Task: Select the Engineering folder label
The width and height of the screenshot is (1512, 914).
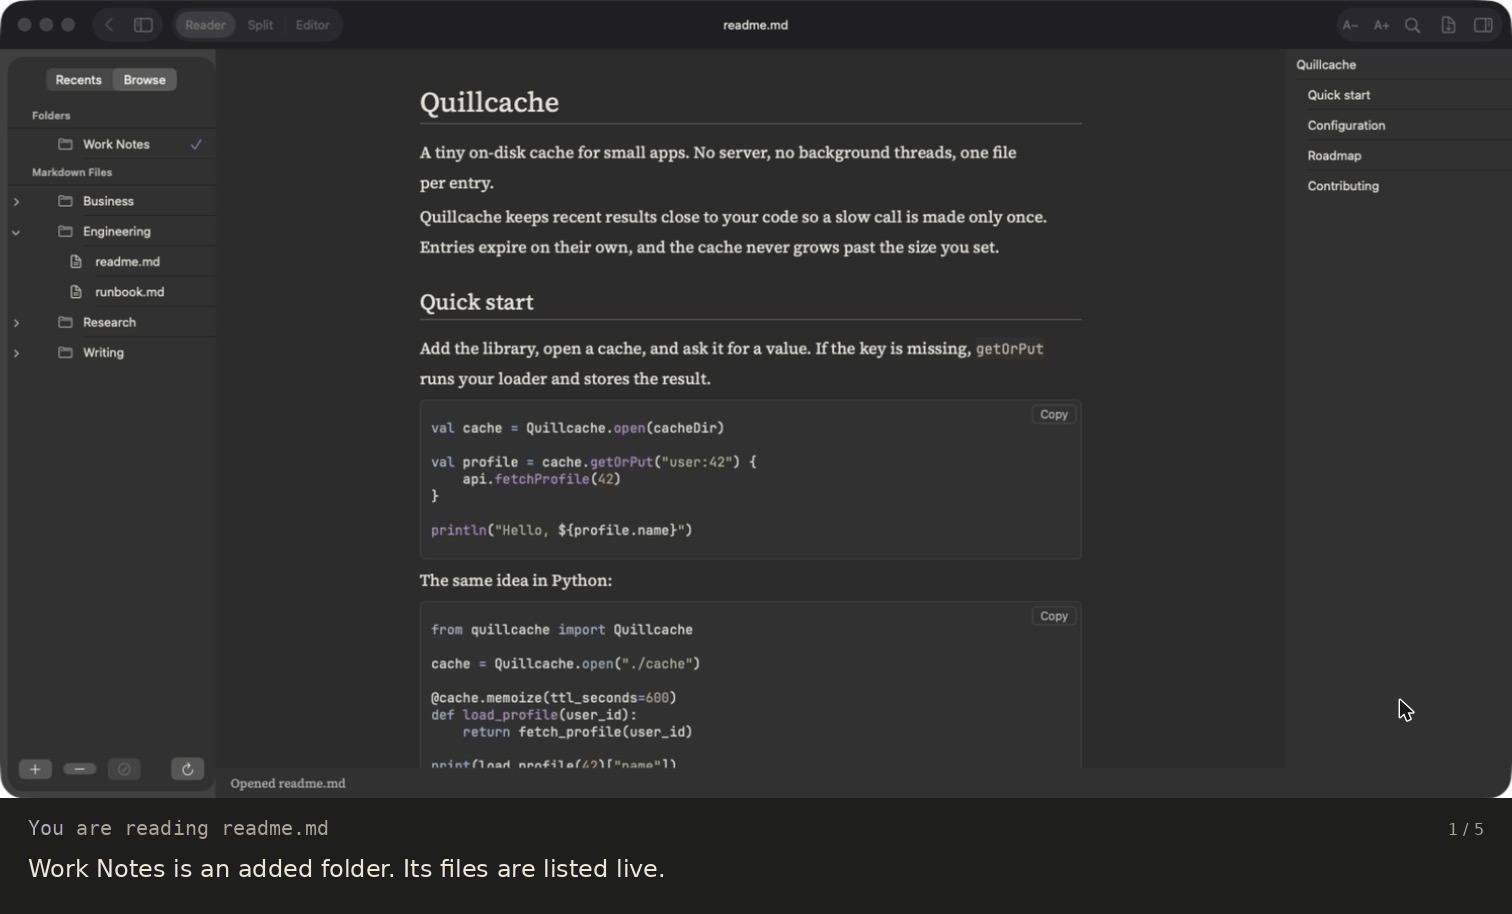Action: point(117,232)
